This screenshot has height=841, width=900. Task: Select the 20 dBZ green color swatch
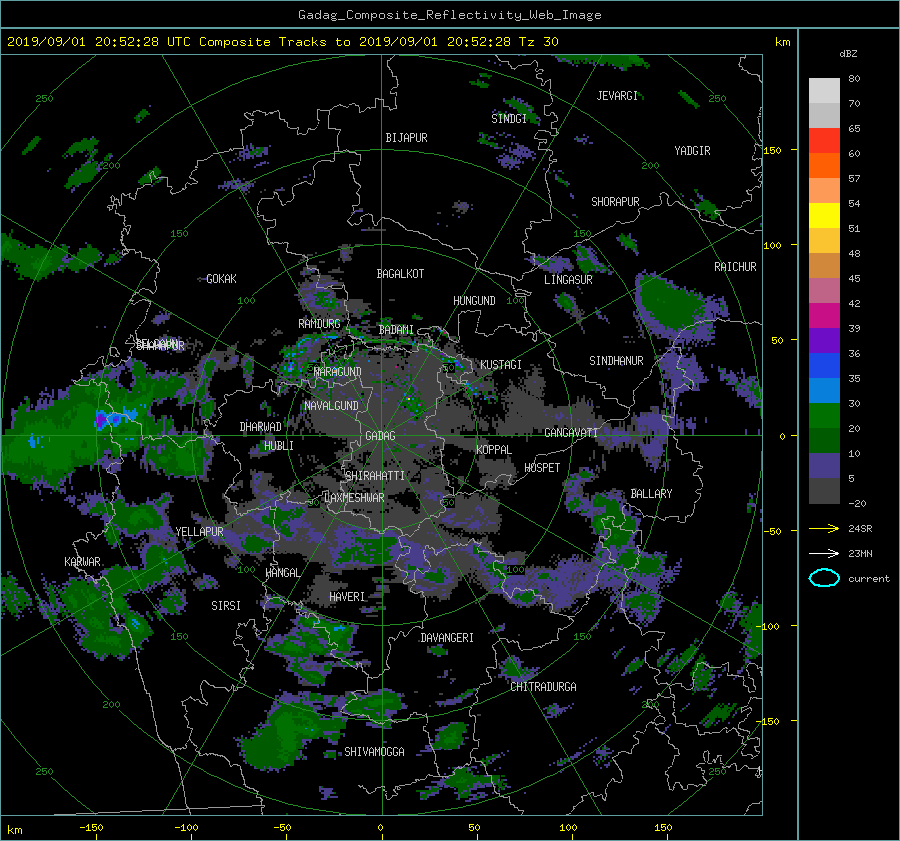824,416
